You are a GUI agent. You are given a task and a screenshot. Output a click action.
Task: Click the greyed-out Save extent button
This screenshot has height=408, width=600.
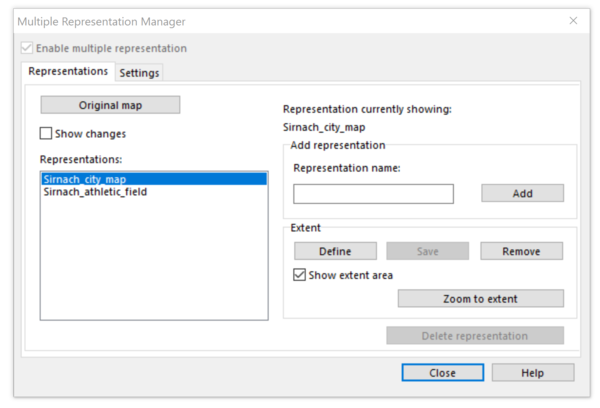click(x=427, y=251)
